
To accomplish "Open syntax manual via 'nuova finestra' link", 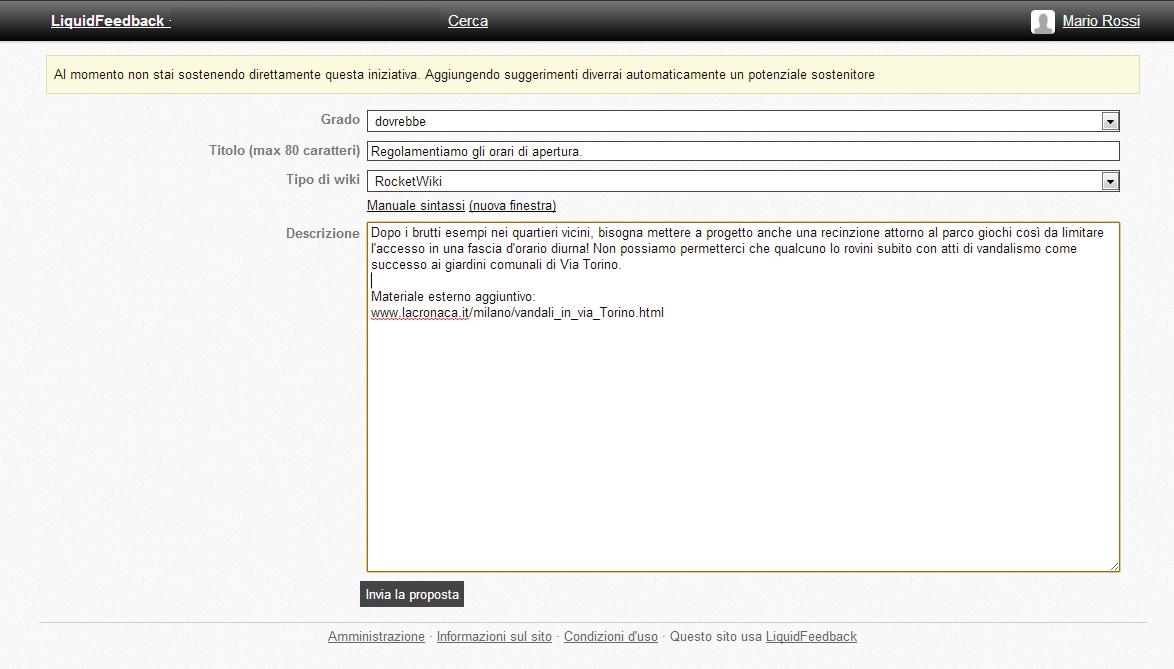I will coord(512,206).
